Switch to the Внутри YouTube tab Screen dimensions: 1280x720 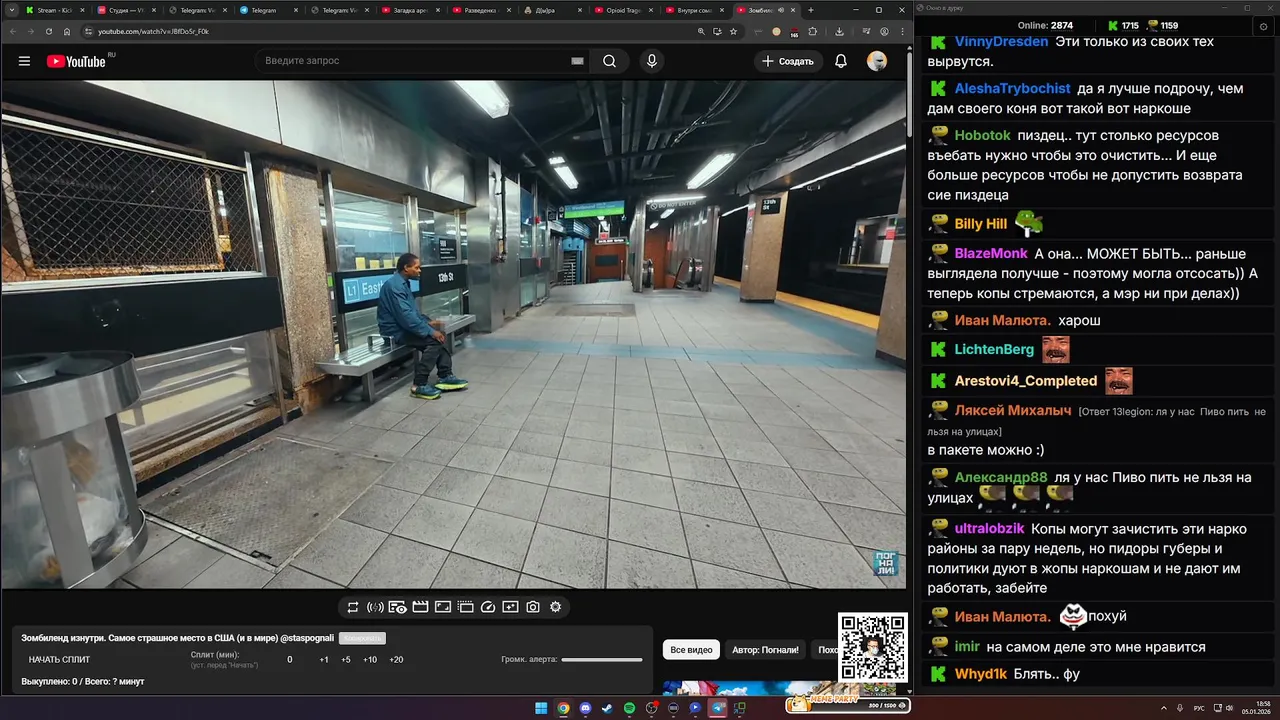[x=695, y=10]
